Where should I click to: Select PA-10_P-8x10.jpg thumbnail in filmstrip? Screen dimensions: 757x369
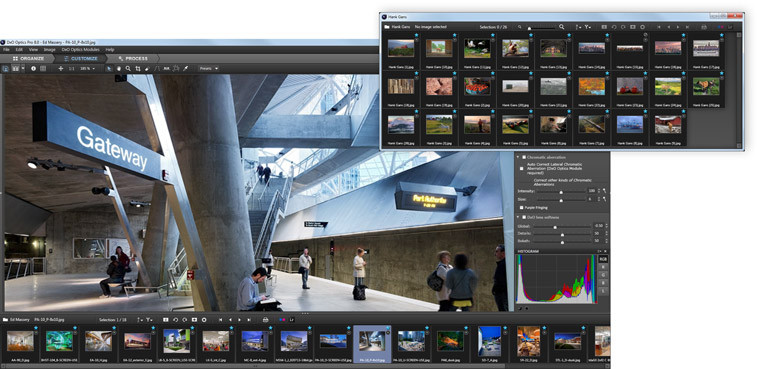372,344
